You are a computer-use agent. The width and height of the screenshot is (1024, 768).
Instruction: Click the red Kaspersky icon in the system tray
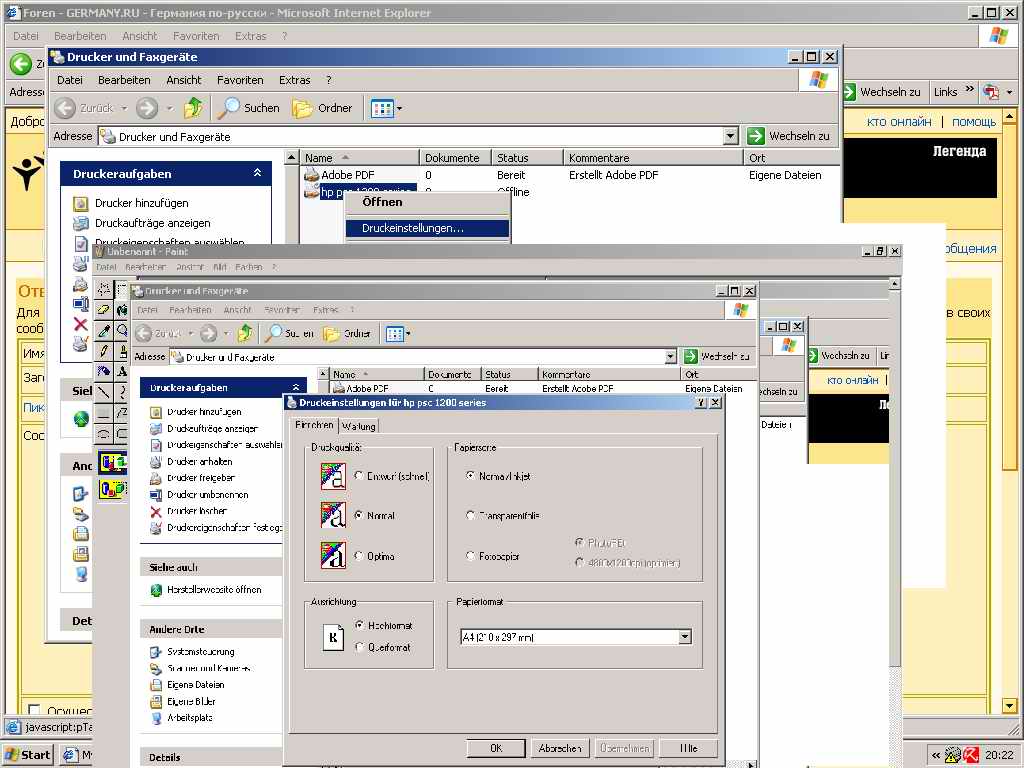(x=970, y=755)
